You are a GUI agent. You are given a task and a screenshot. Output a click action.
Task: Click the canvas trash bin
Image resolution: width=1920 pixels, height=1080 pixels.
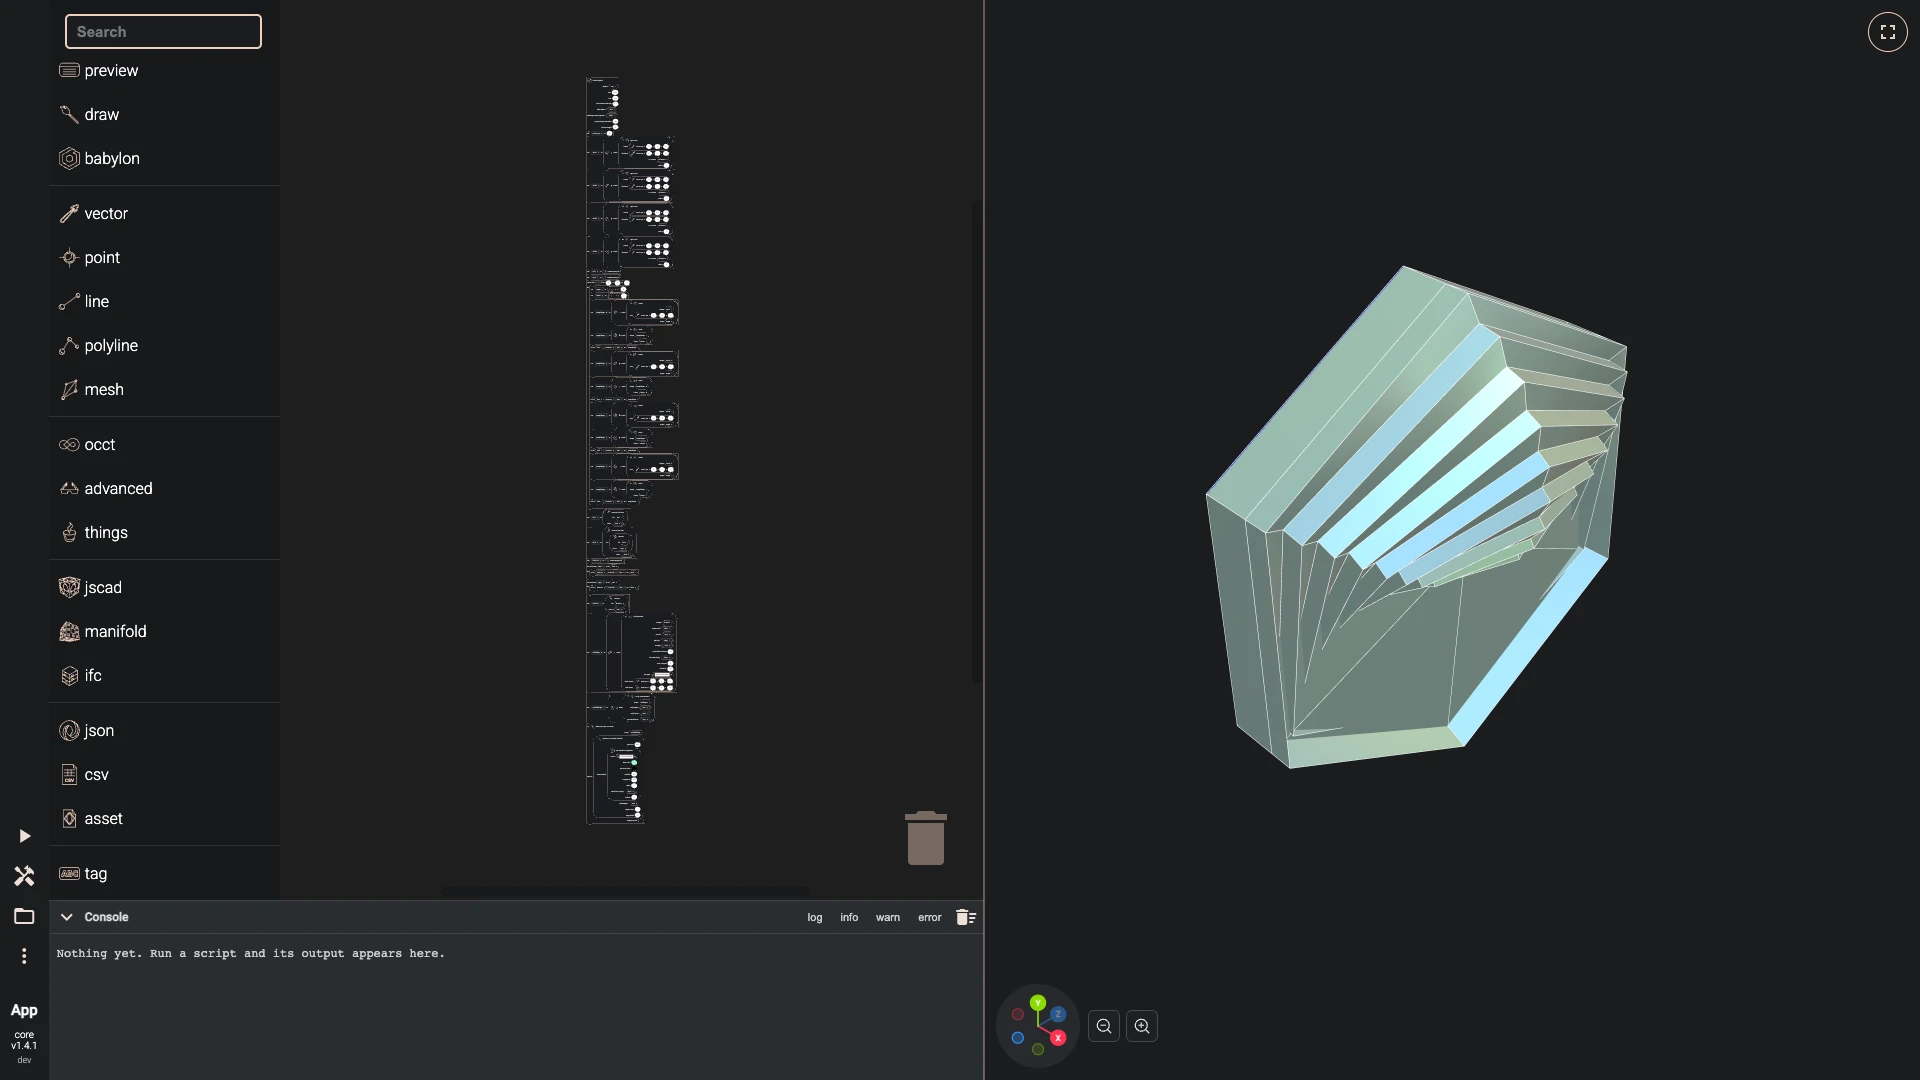pyautogui.click(x=926, y=838)
